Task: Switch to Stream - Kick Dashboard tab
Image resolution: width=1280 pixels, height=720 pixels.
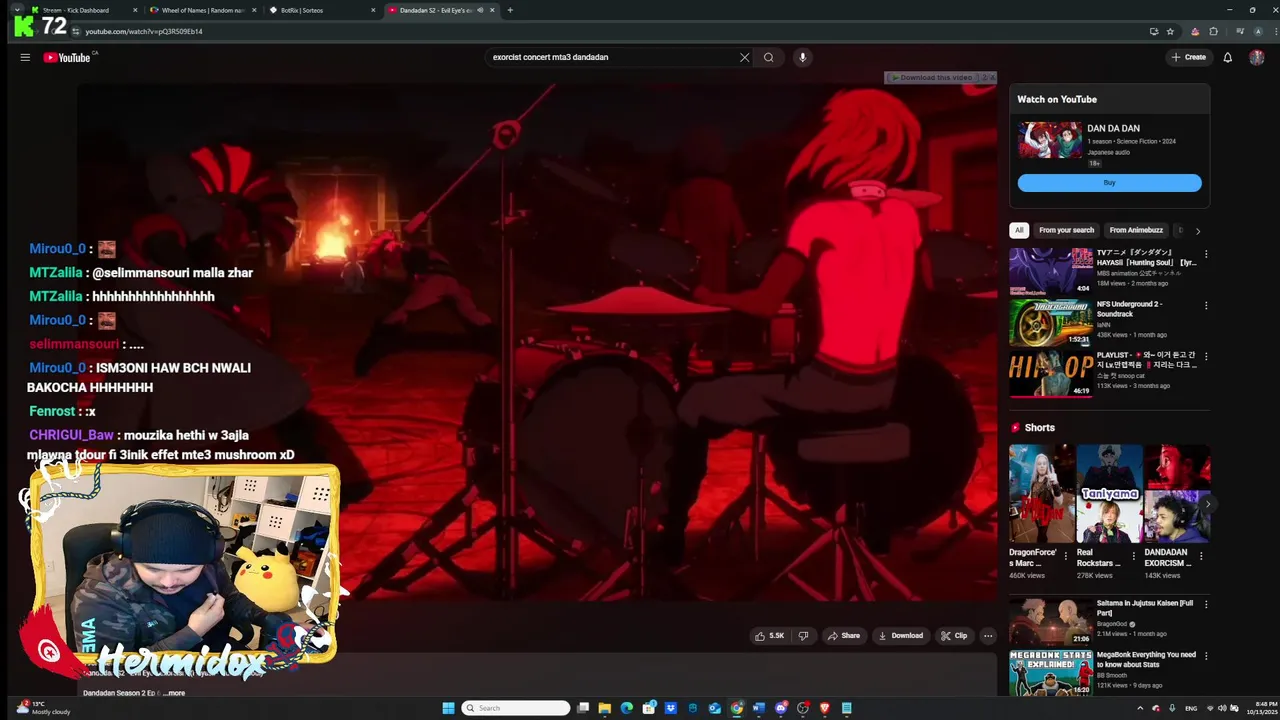Action: 84,10
